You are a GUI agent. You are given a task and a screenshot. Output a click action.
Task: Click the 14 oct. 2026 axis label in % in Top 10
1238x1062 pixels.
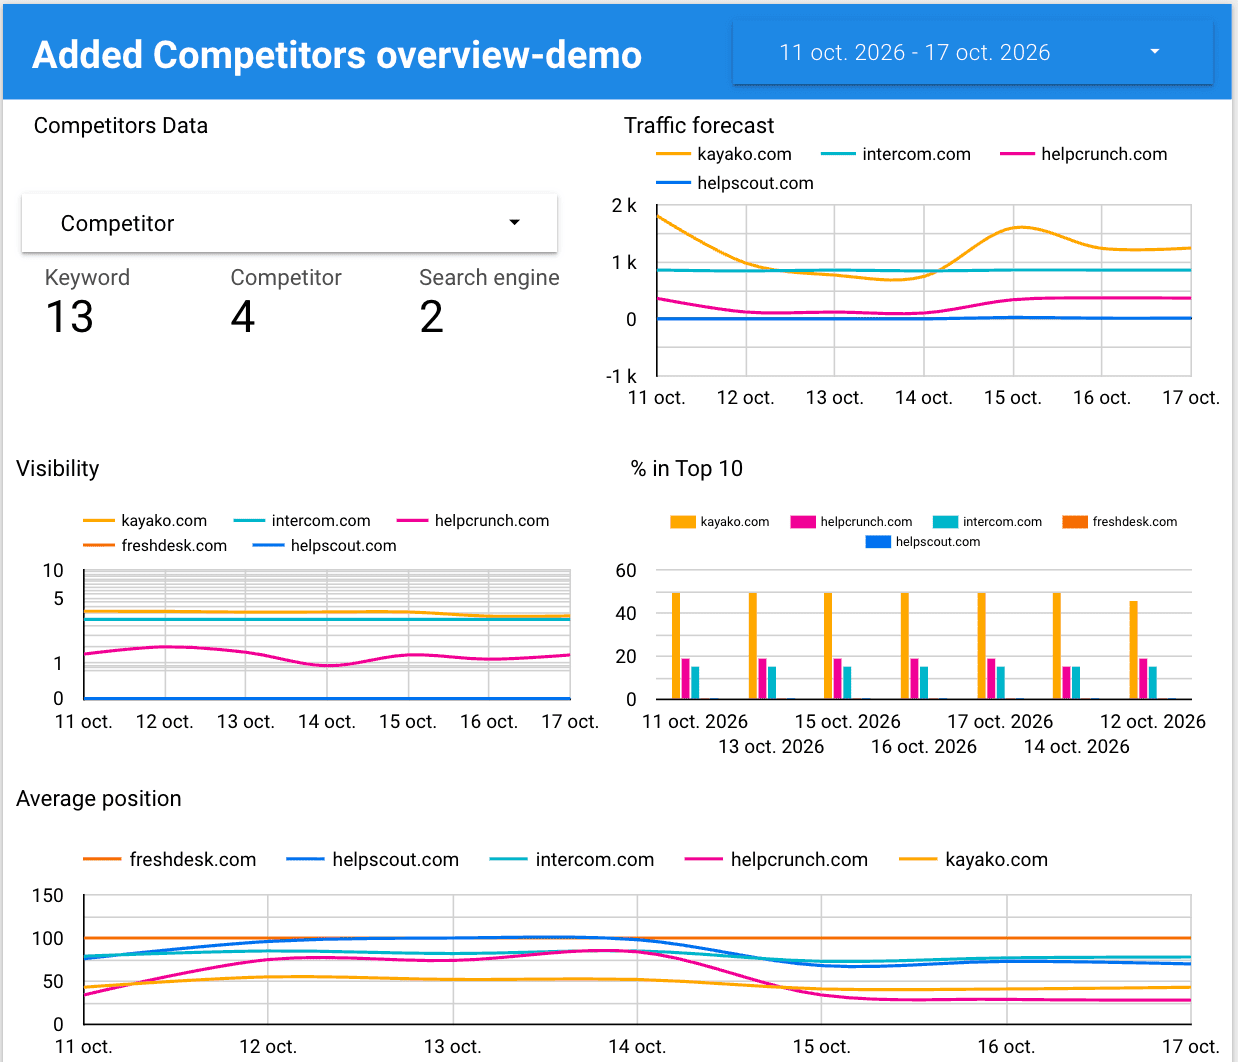point(1077,747)
